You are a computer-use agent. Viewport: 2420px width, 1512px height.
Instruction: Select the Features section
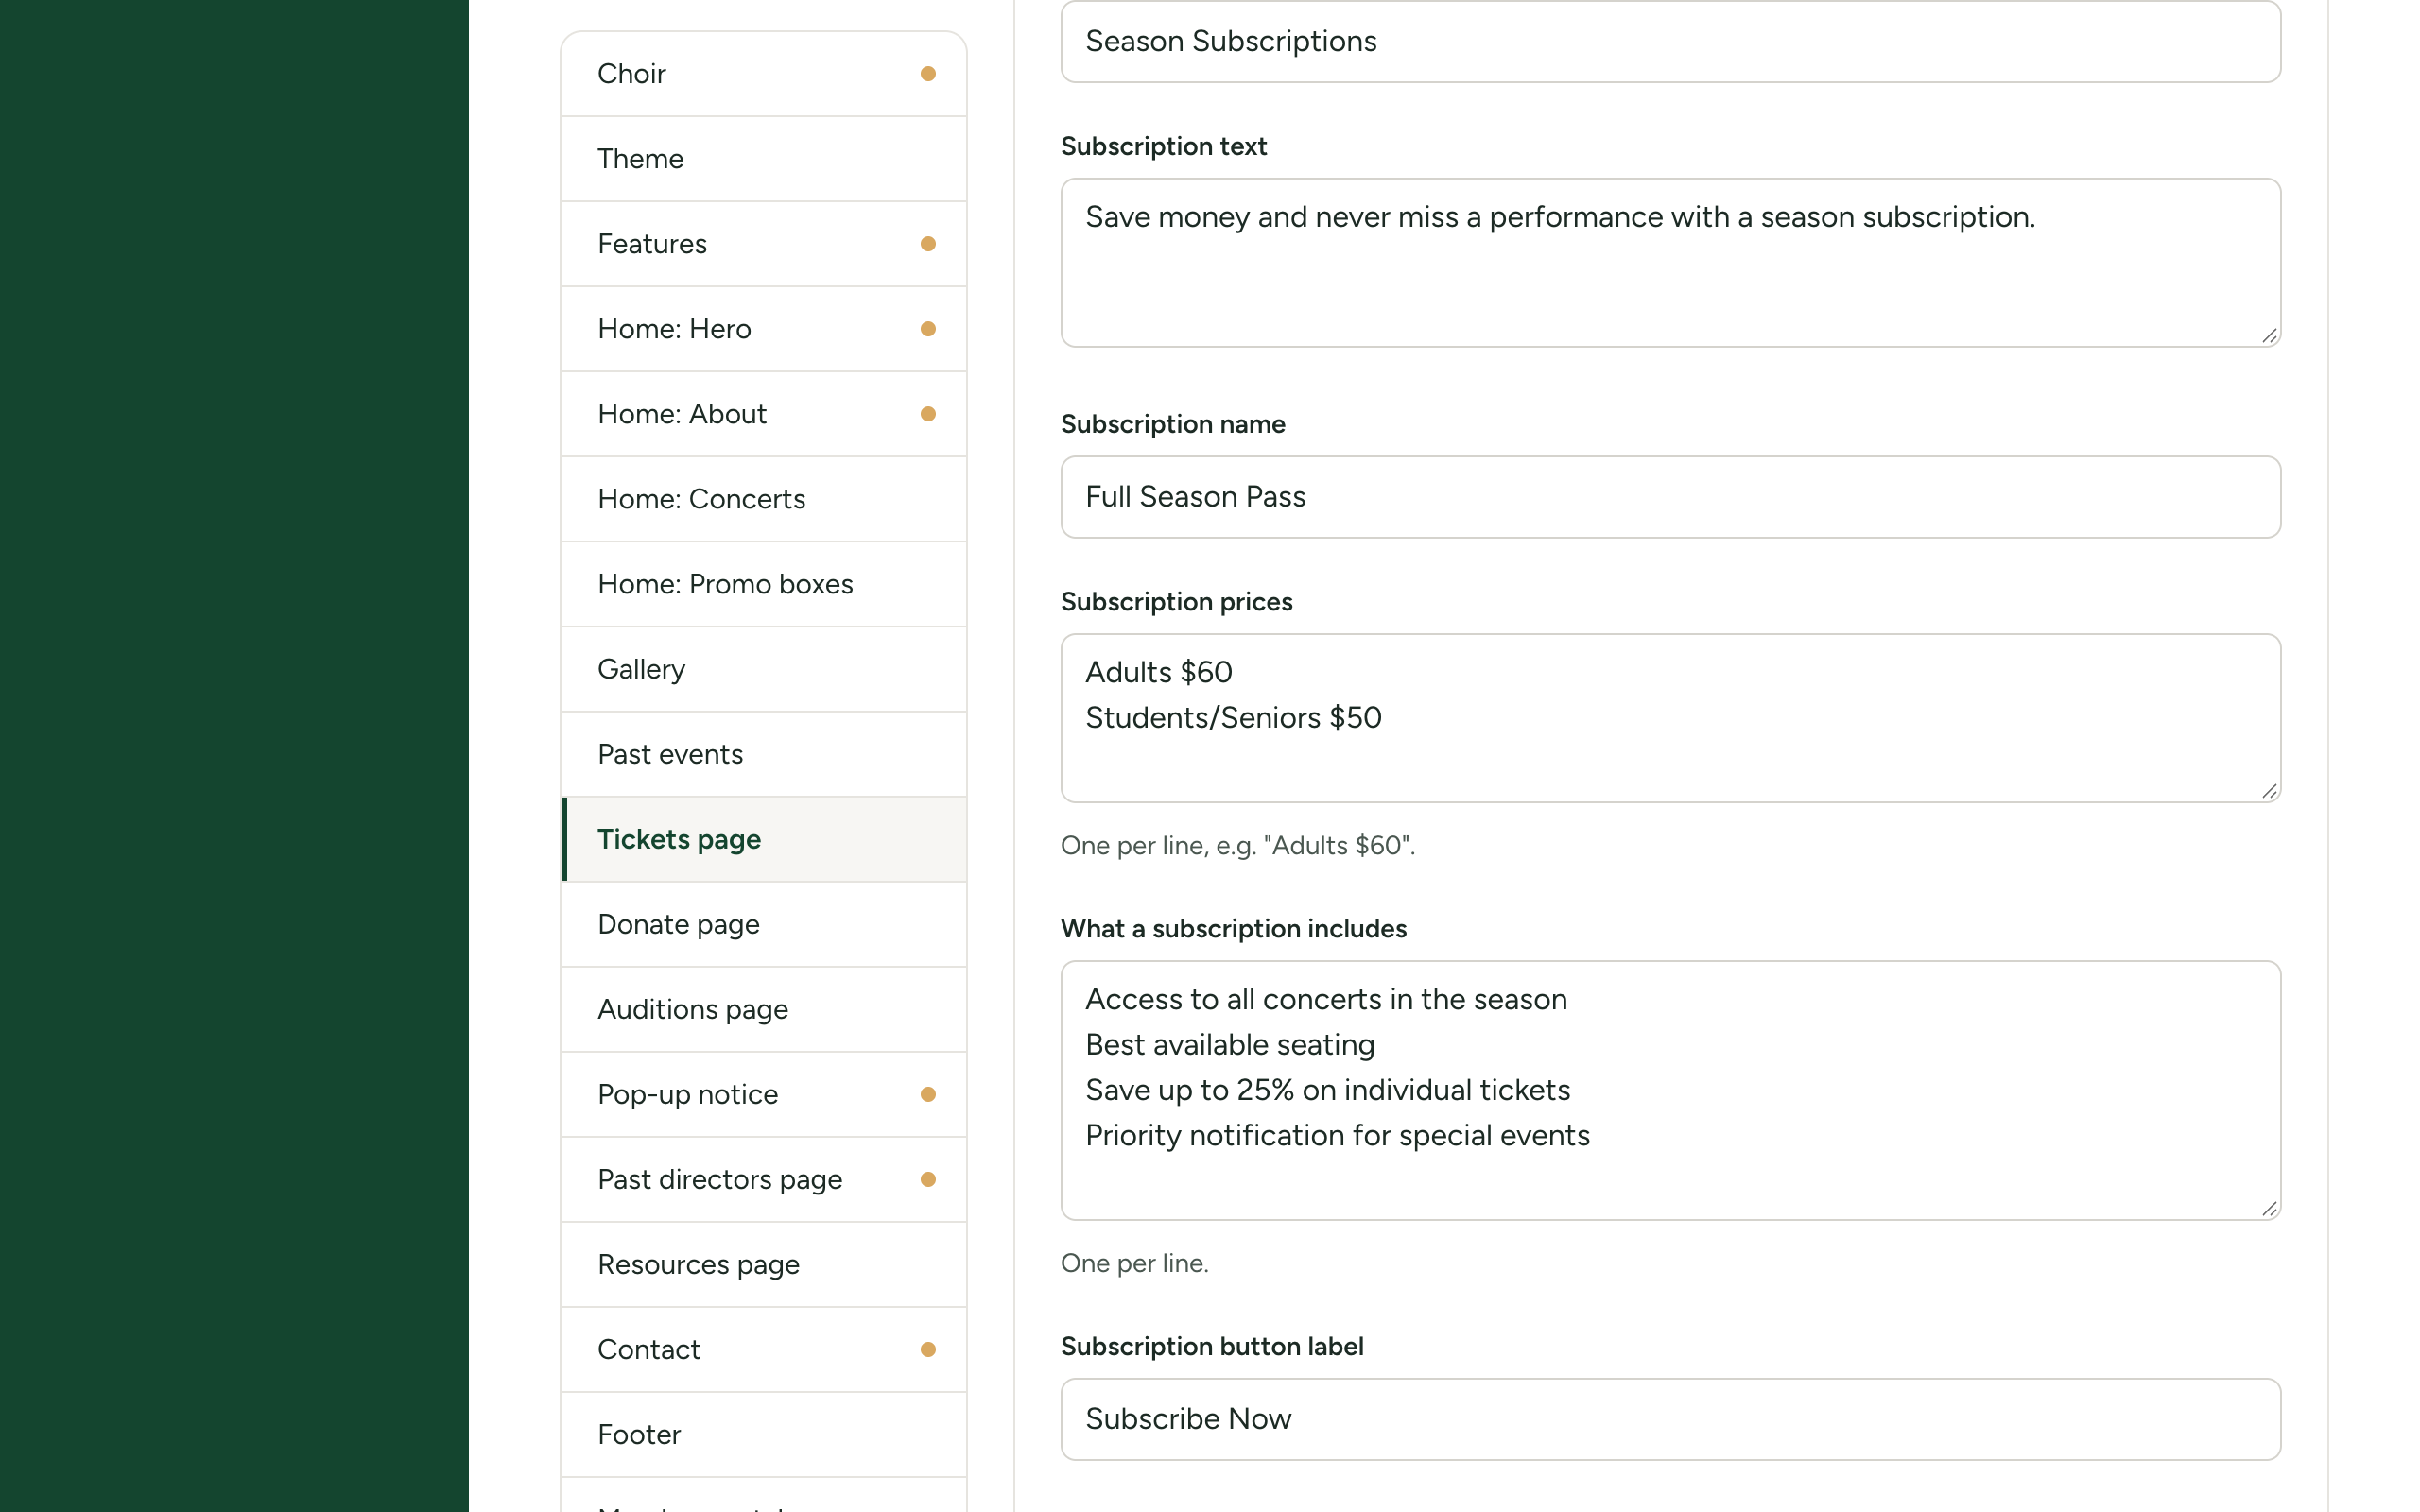763,244
